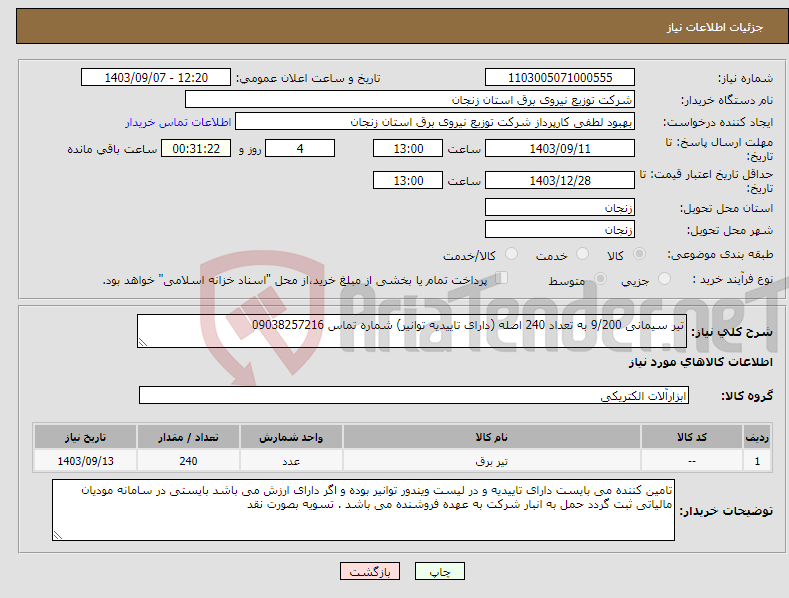Click the quantity cell 240

click(x=188, y=461)
